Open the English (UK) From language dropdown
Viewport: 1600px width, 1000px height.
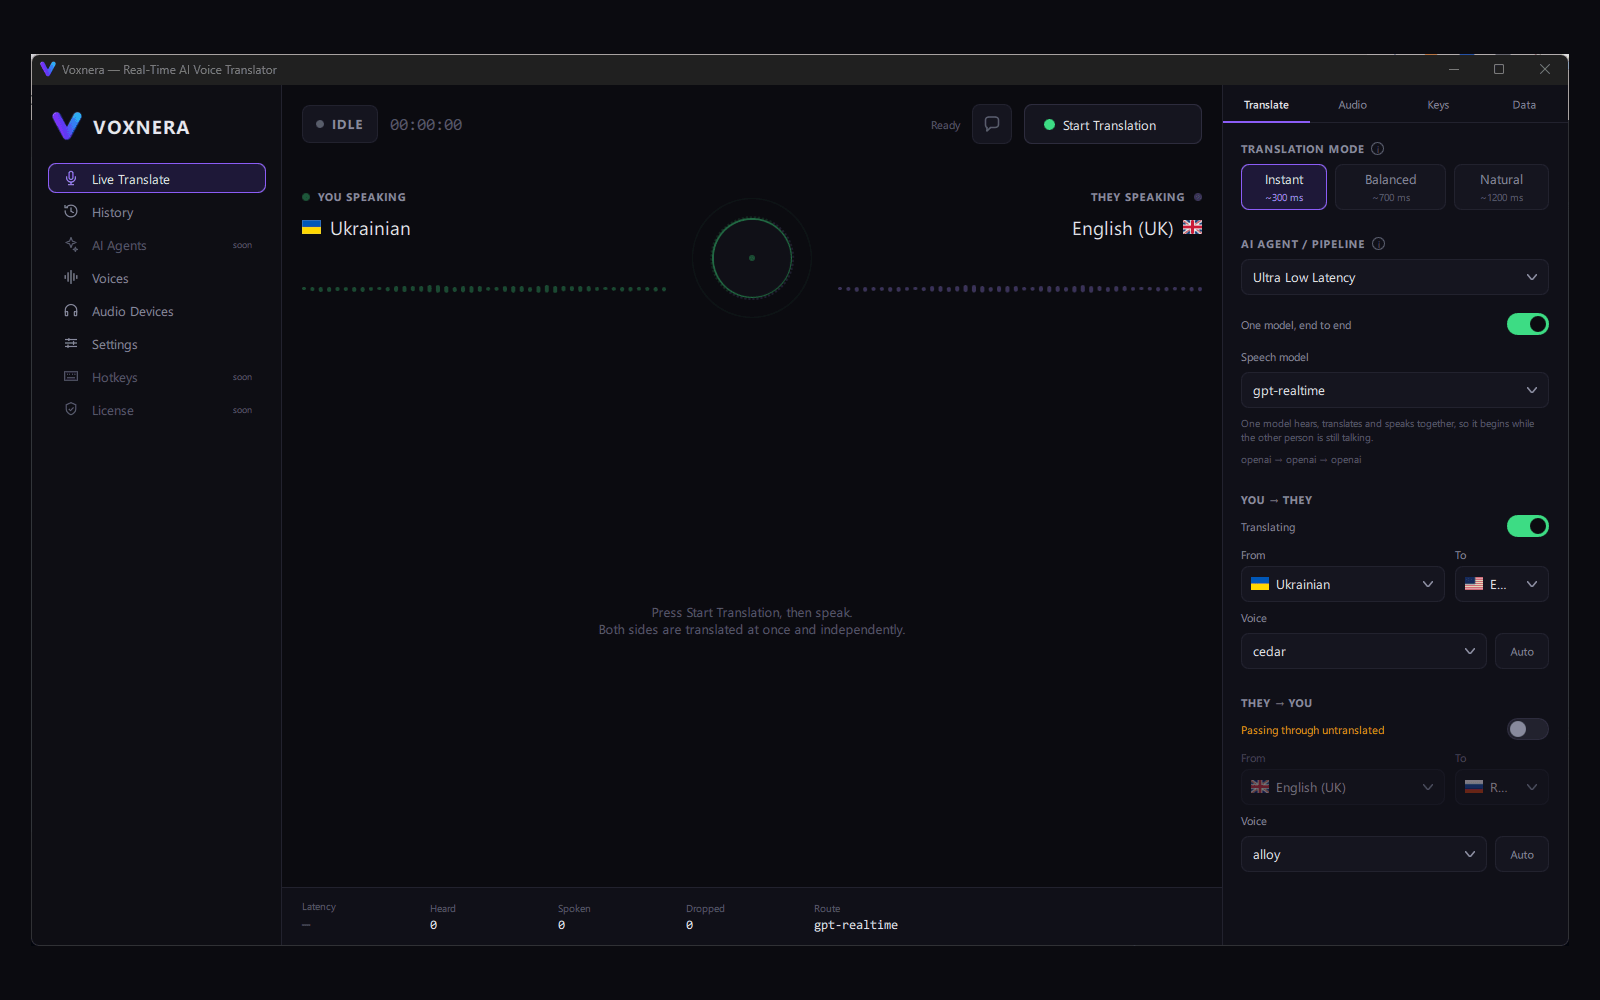click(x=1342, y=787)
